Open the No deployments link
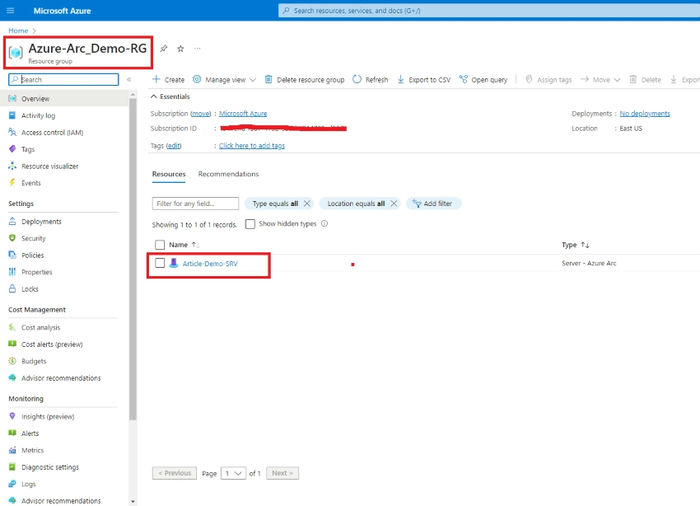Screen dimensions: 700x506 point(645,113)
